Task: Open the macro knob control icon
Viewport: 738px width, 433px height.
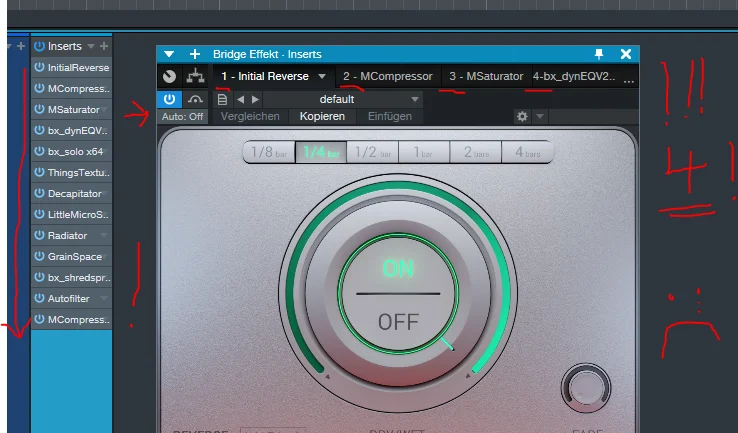Action: (x=169, y=76)
